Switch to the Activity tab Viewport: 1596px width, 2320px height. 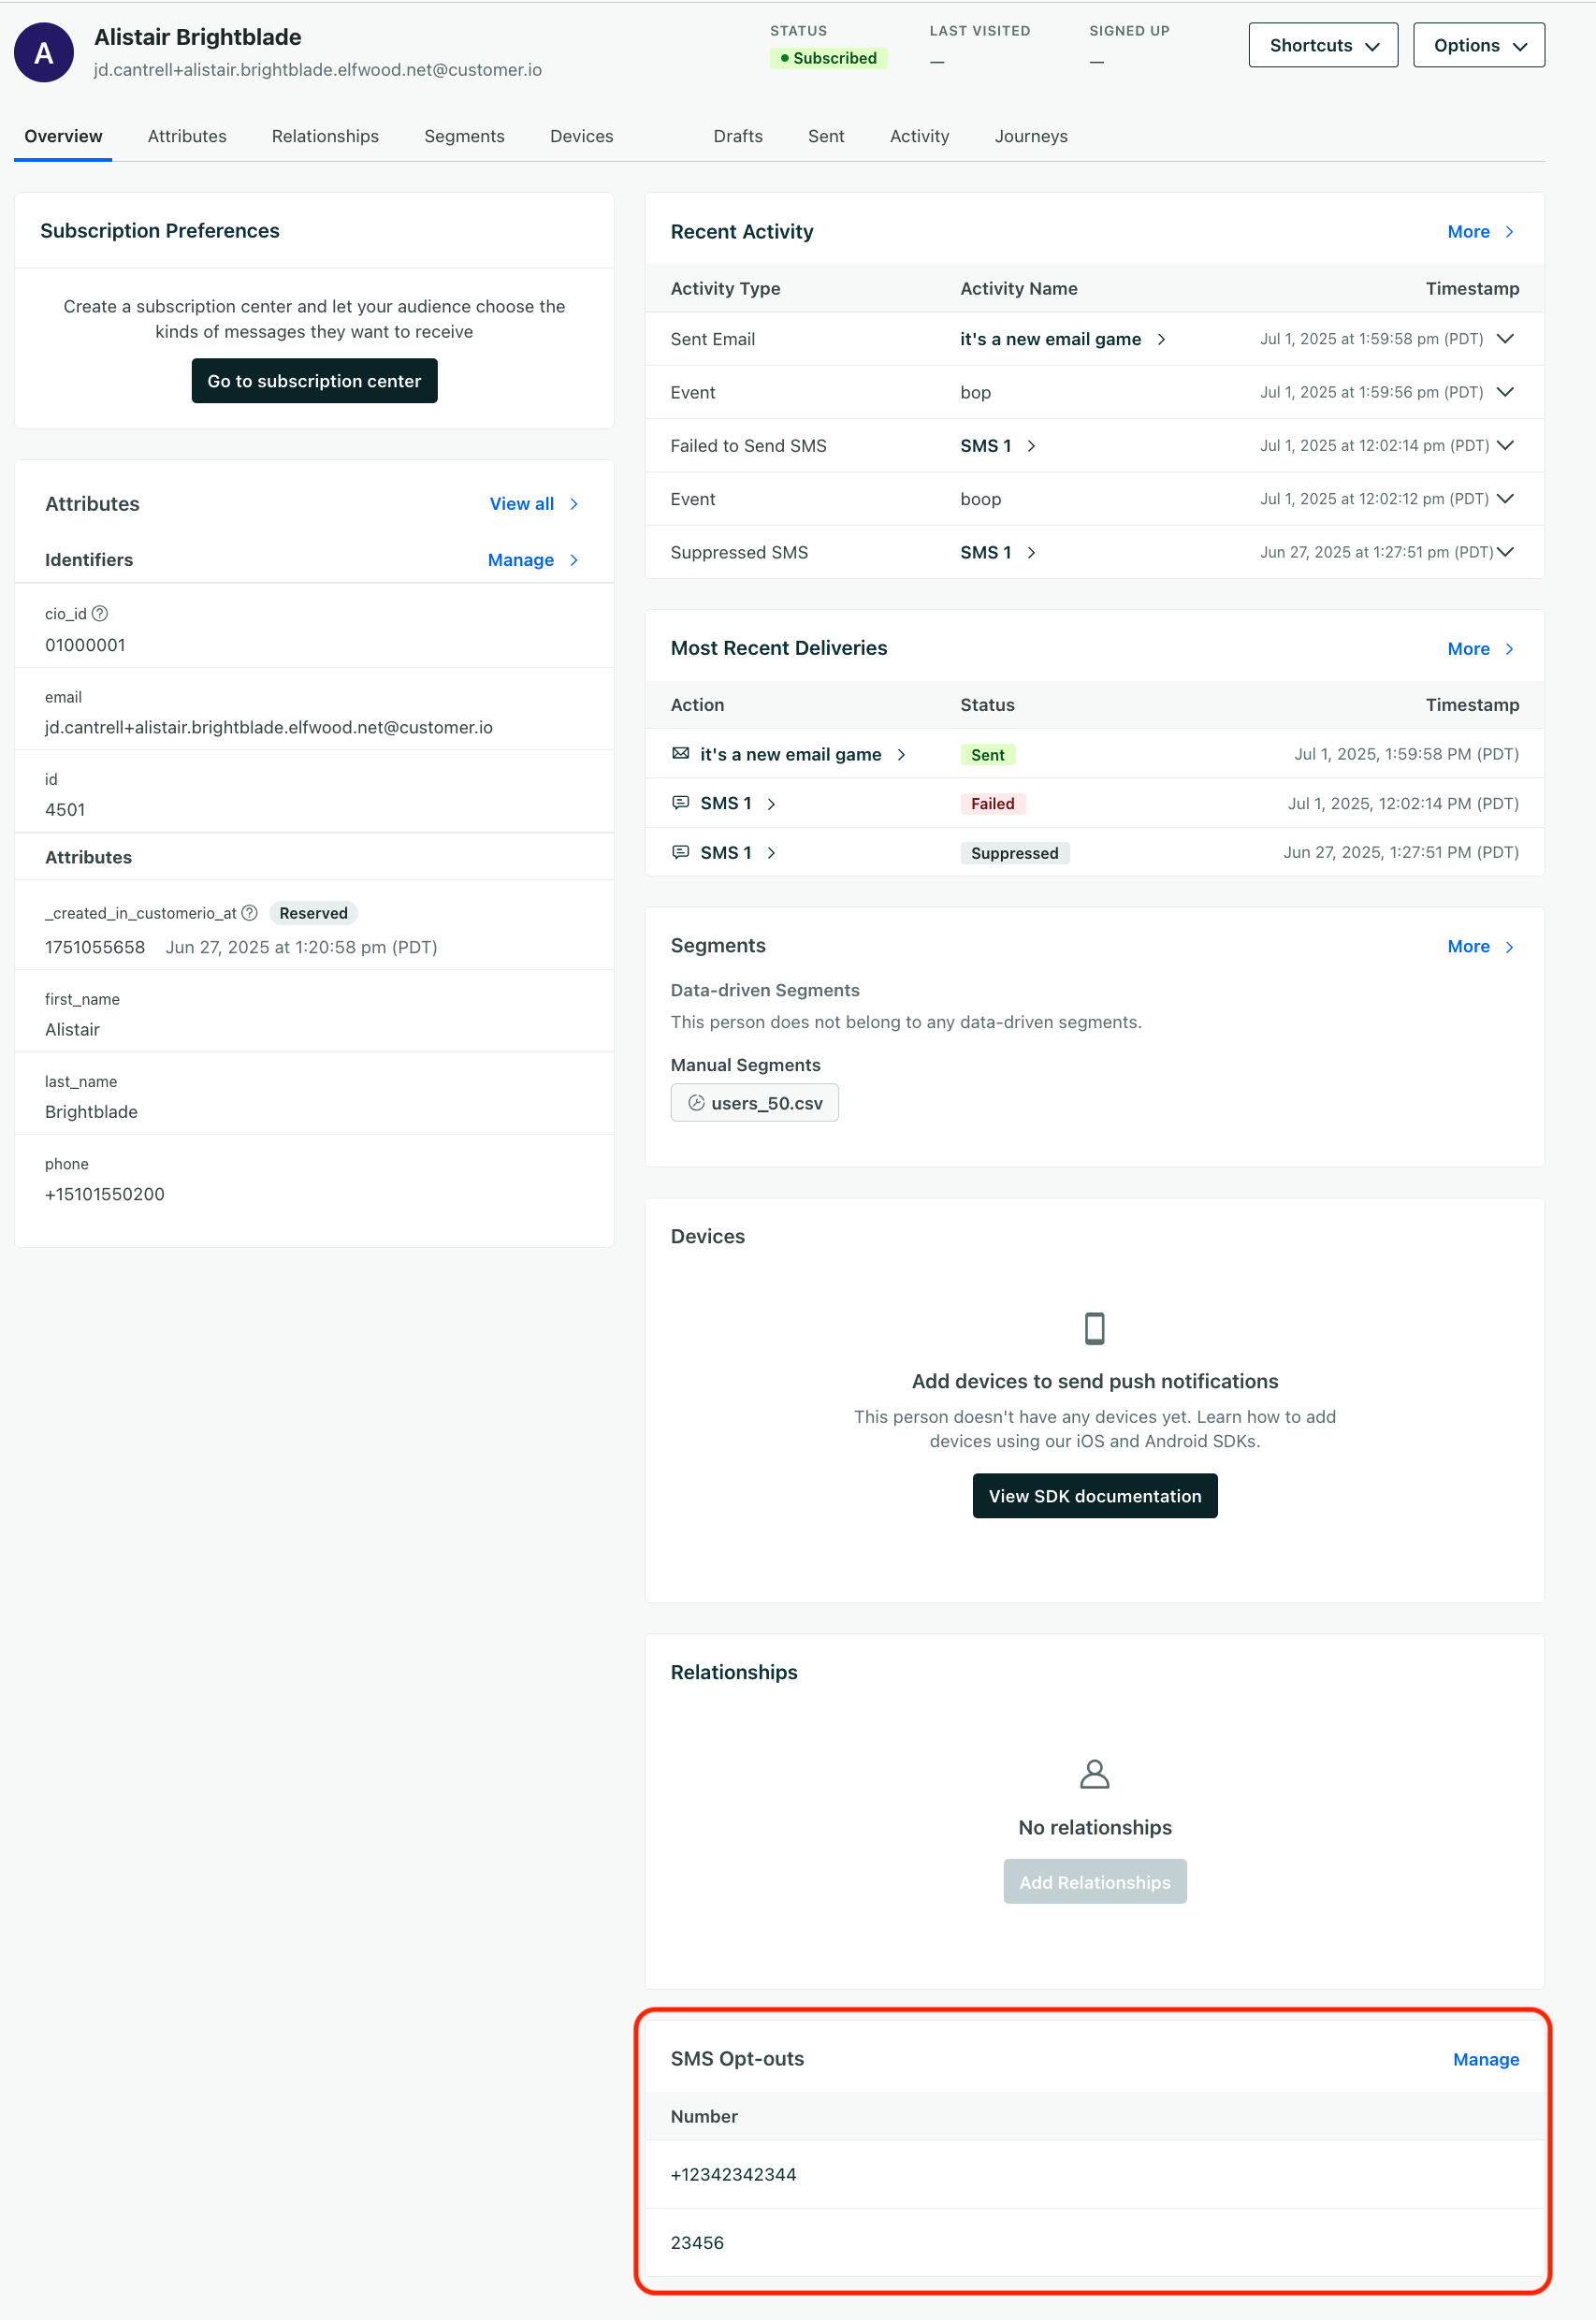click(919, 136)
